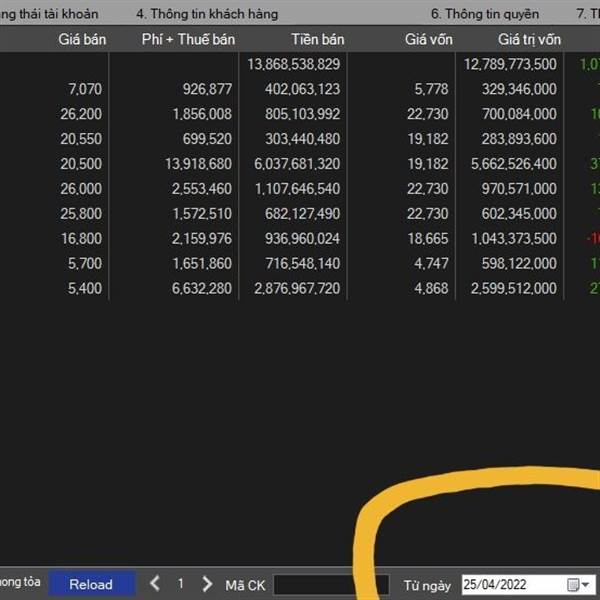Viewport: 600px width, 600px height.
Task: Select fee cell 926,877
Action: 207,89
